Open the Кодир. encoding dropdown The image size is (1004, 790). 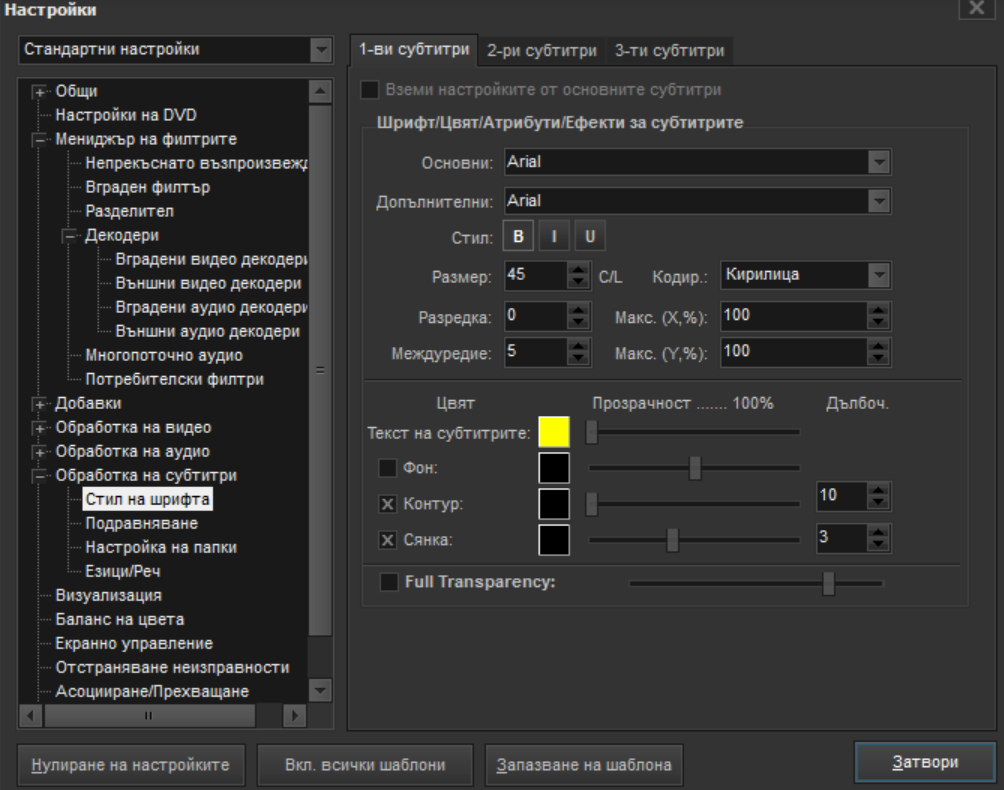tap(878, 276)
